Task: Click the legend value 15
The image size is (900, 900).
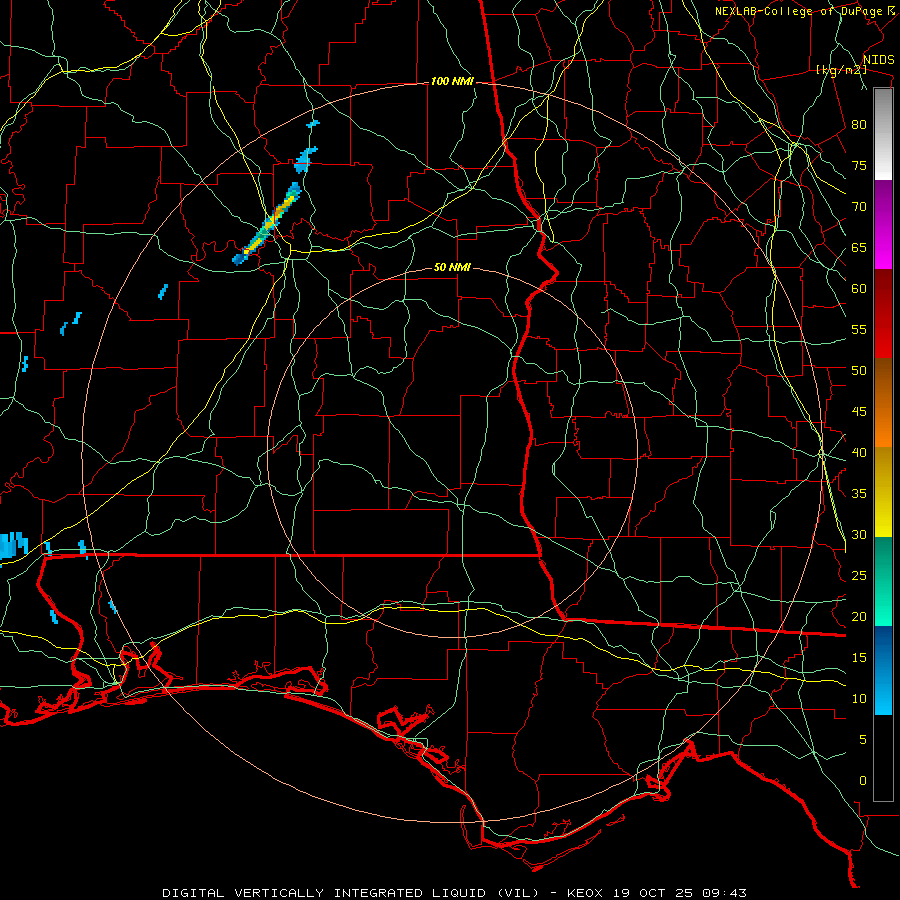Action: (859, 658)
